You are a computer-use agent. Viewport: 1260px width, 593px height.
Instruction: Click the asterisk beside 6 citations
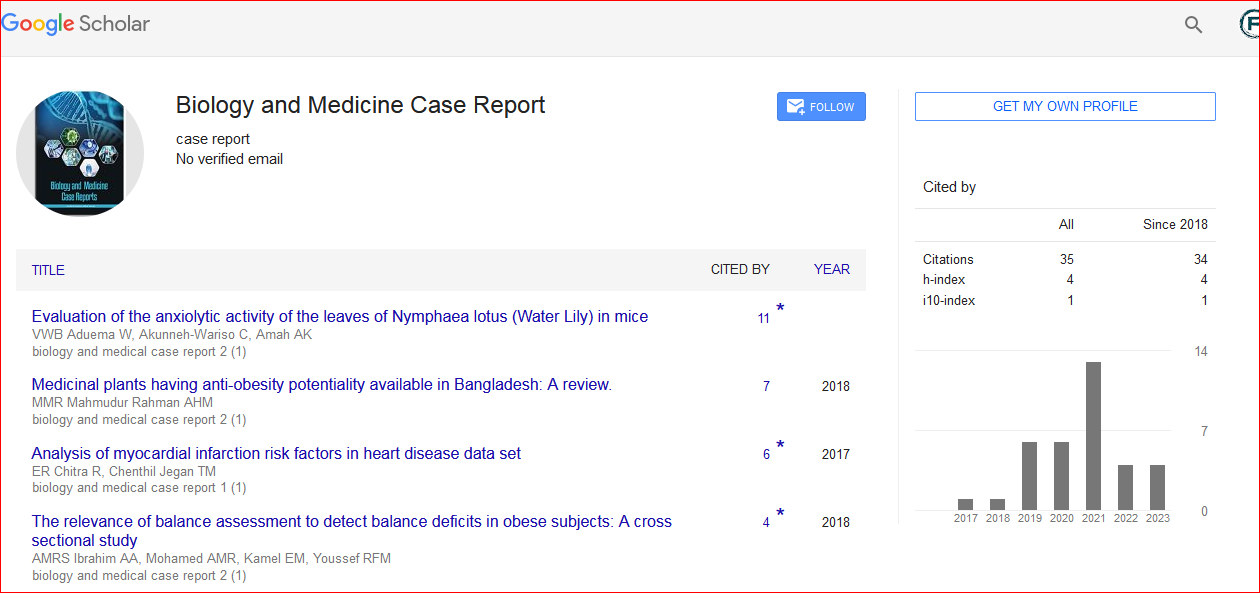tap(780, 445)
